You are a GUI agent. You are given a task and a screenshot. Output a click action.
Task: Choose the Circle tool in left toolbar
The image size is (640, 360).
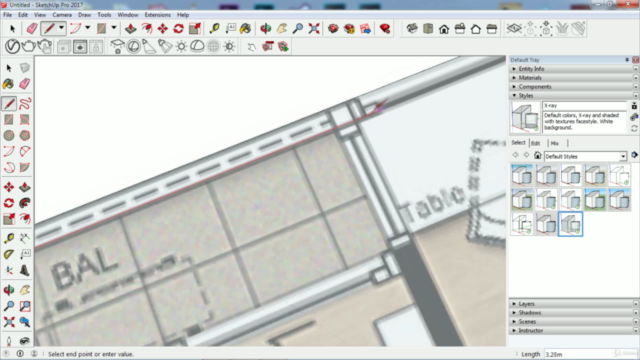pyautogui.click(x=9, y=136)
